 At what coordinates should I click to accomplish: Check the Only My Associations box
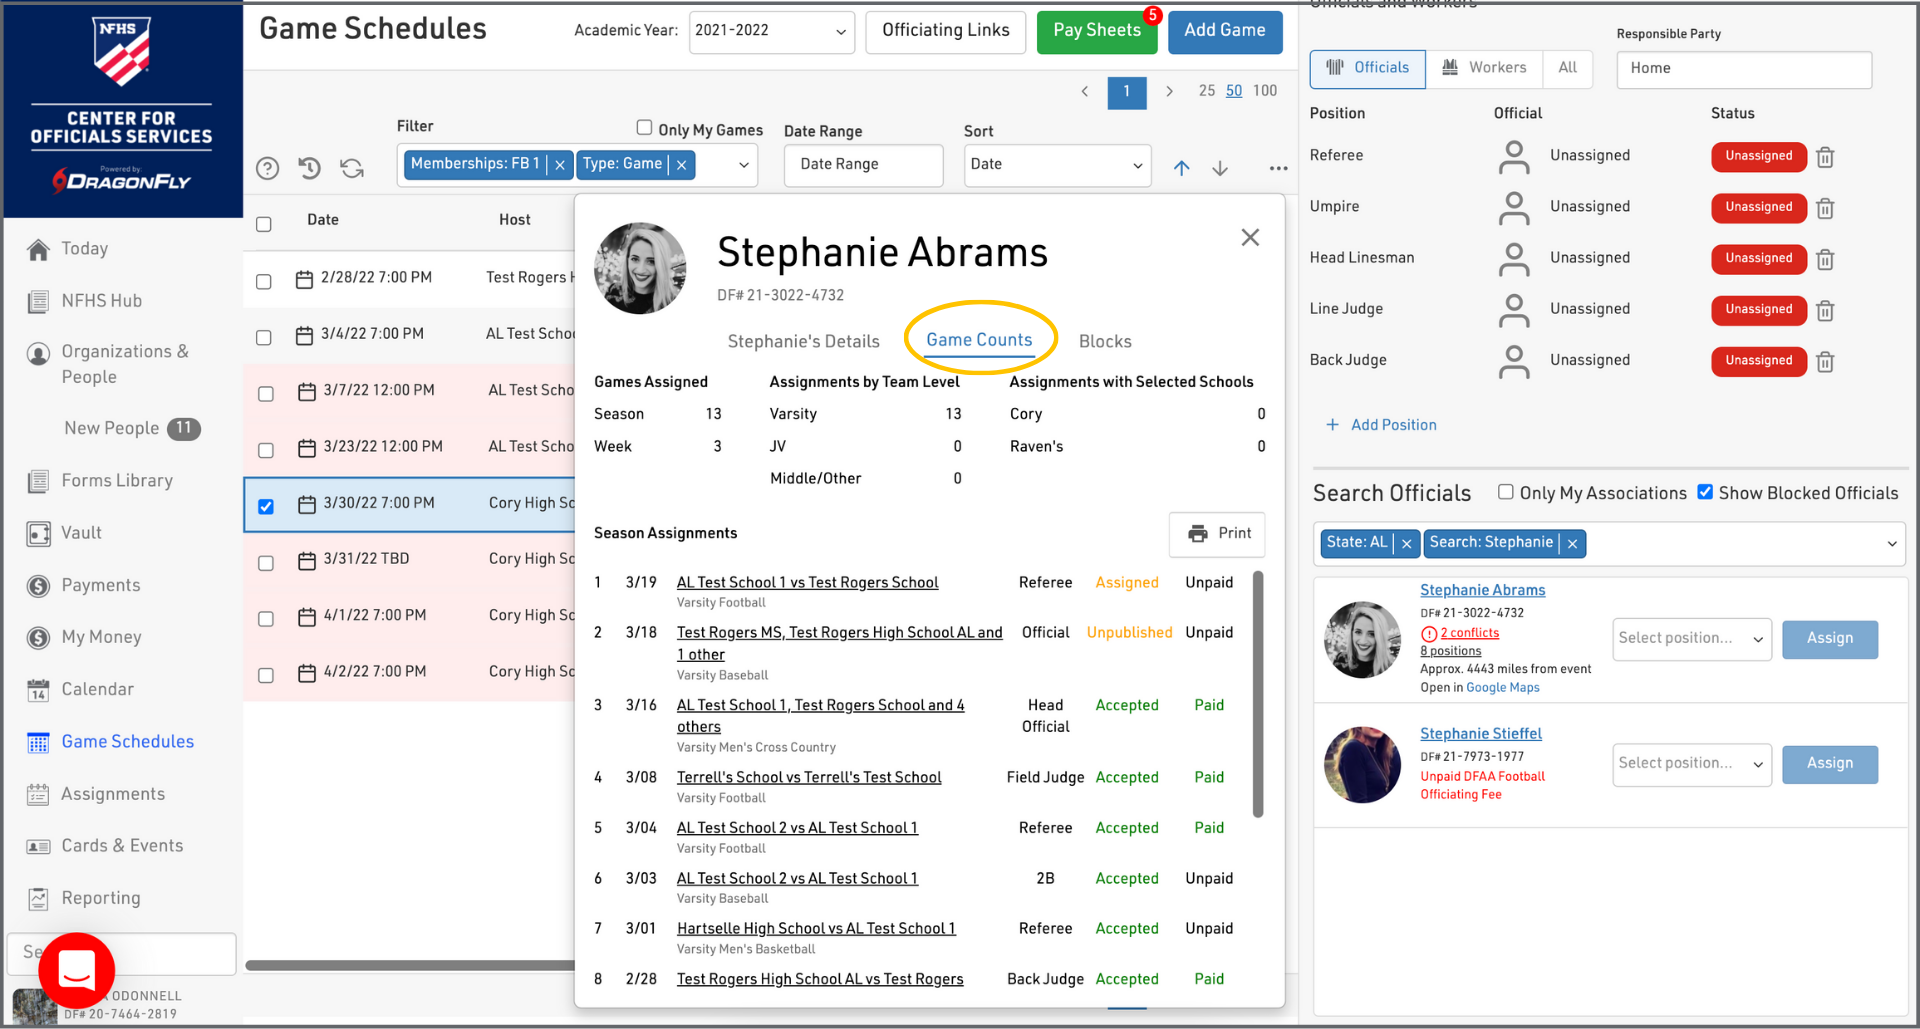1505,492
